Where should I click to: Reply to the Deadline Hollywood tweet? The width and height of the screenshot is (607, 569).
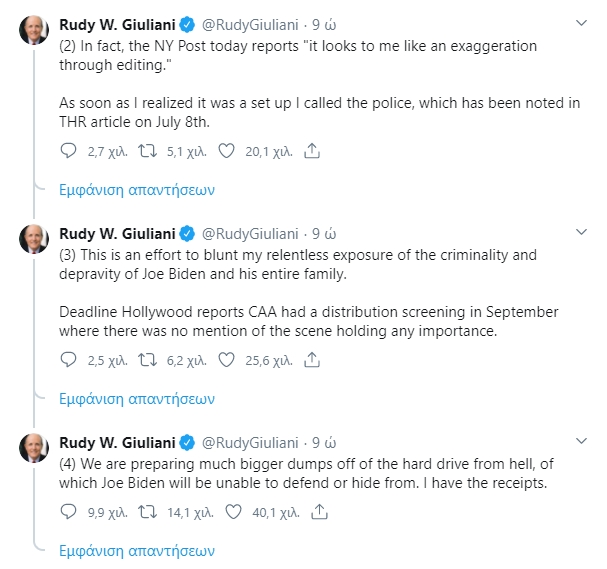[x=69, y=359]
